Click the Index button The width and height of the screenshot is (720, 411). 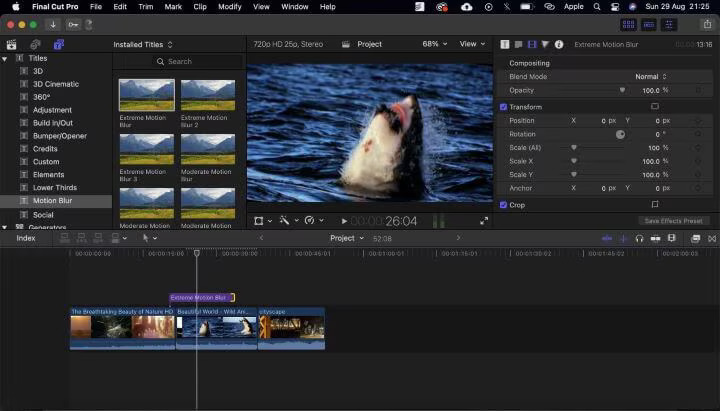tap(26, 238)
